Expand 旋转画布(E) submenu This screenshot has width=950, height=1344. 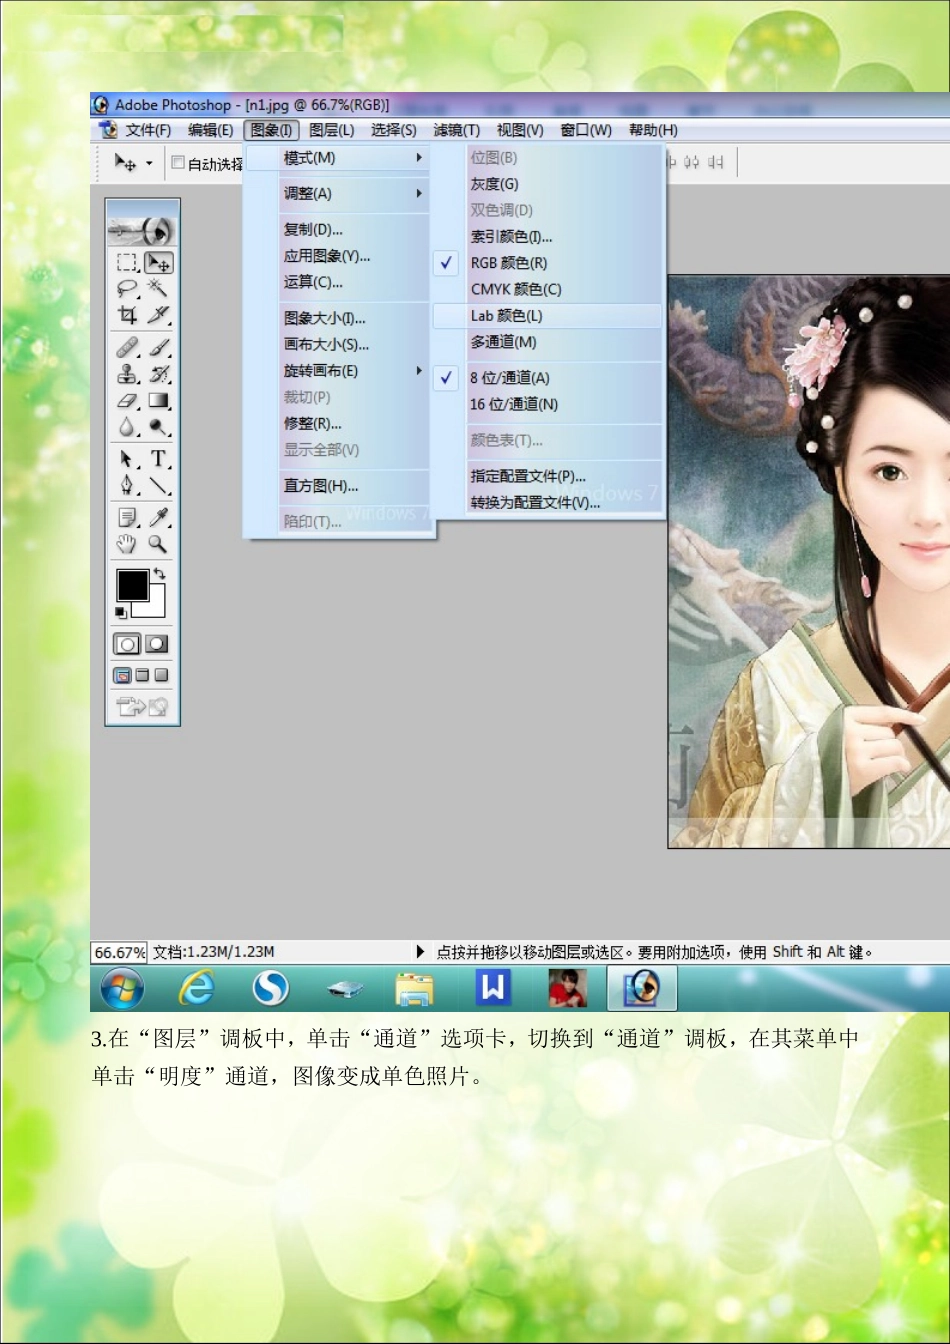click(339, 371)
